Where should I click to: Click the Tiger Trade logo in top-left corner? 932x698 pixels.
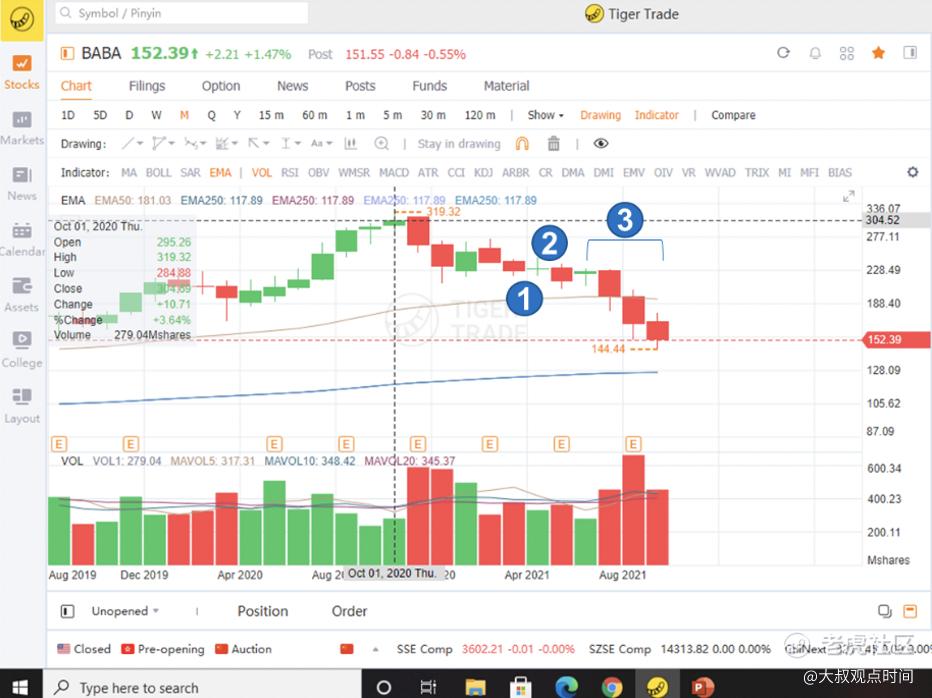coord(21,20)
